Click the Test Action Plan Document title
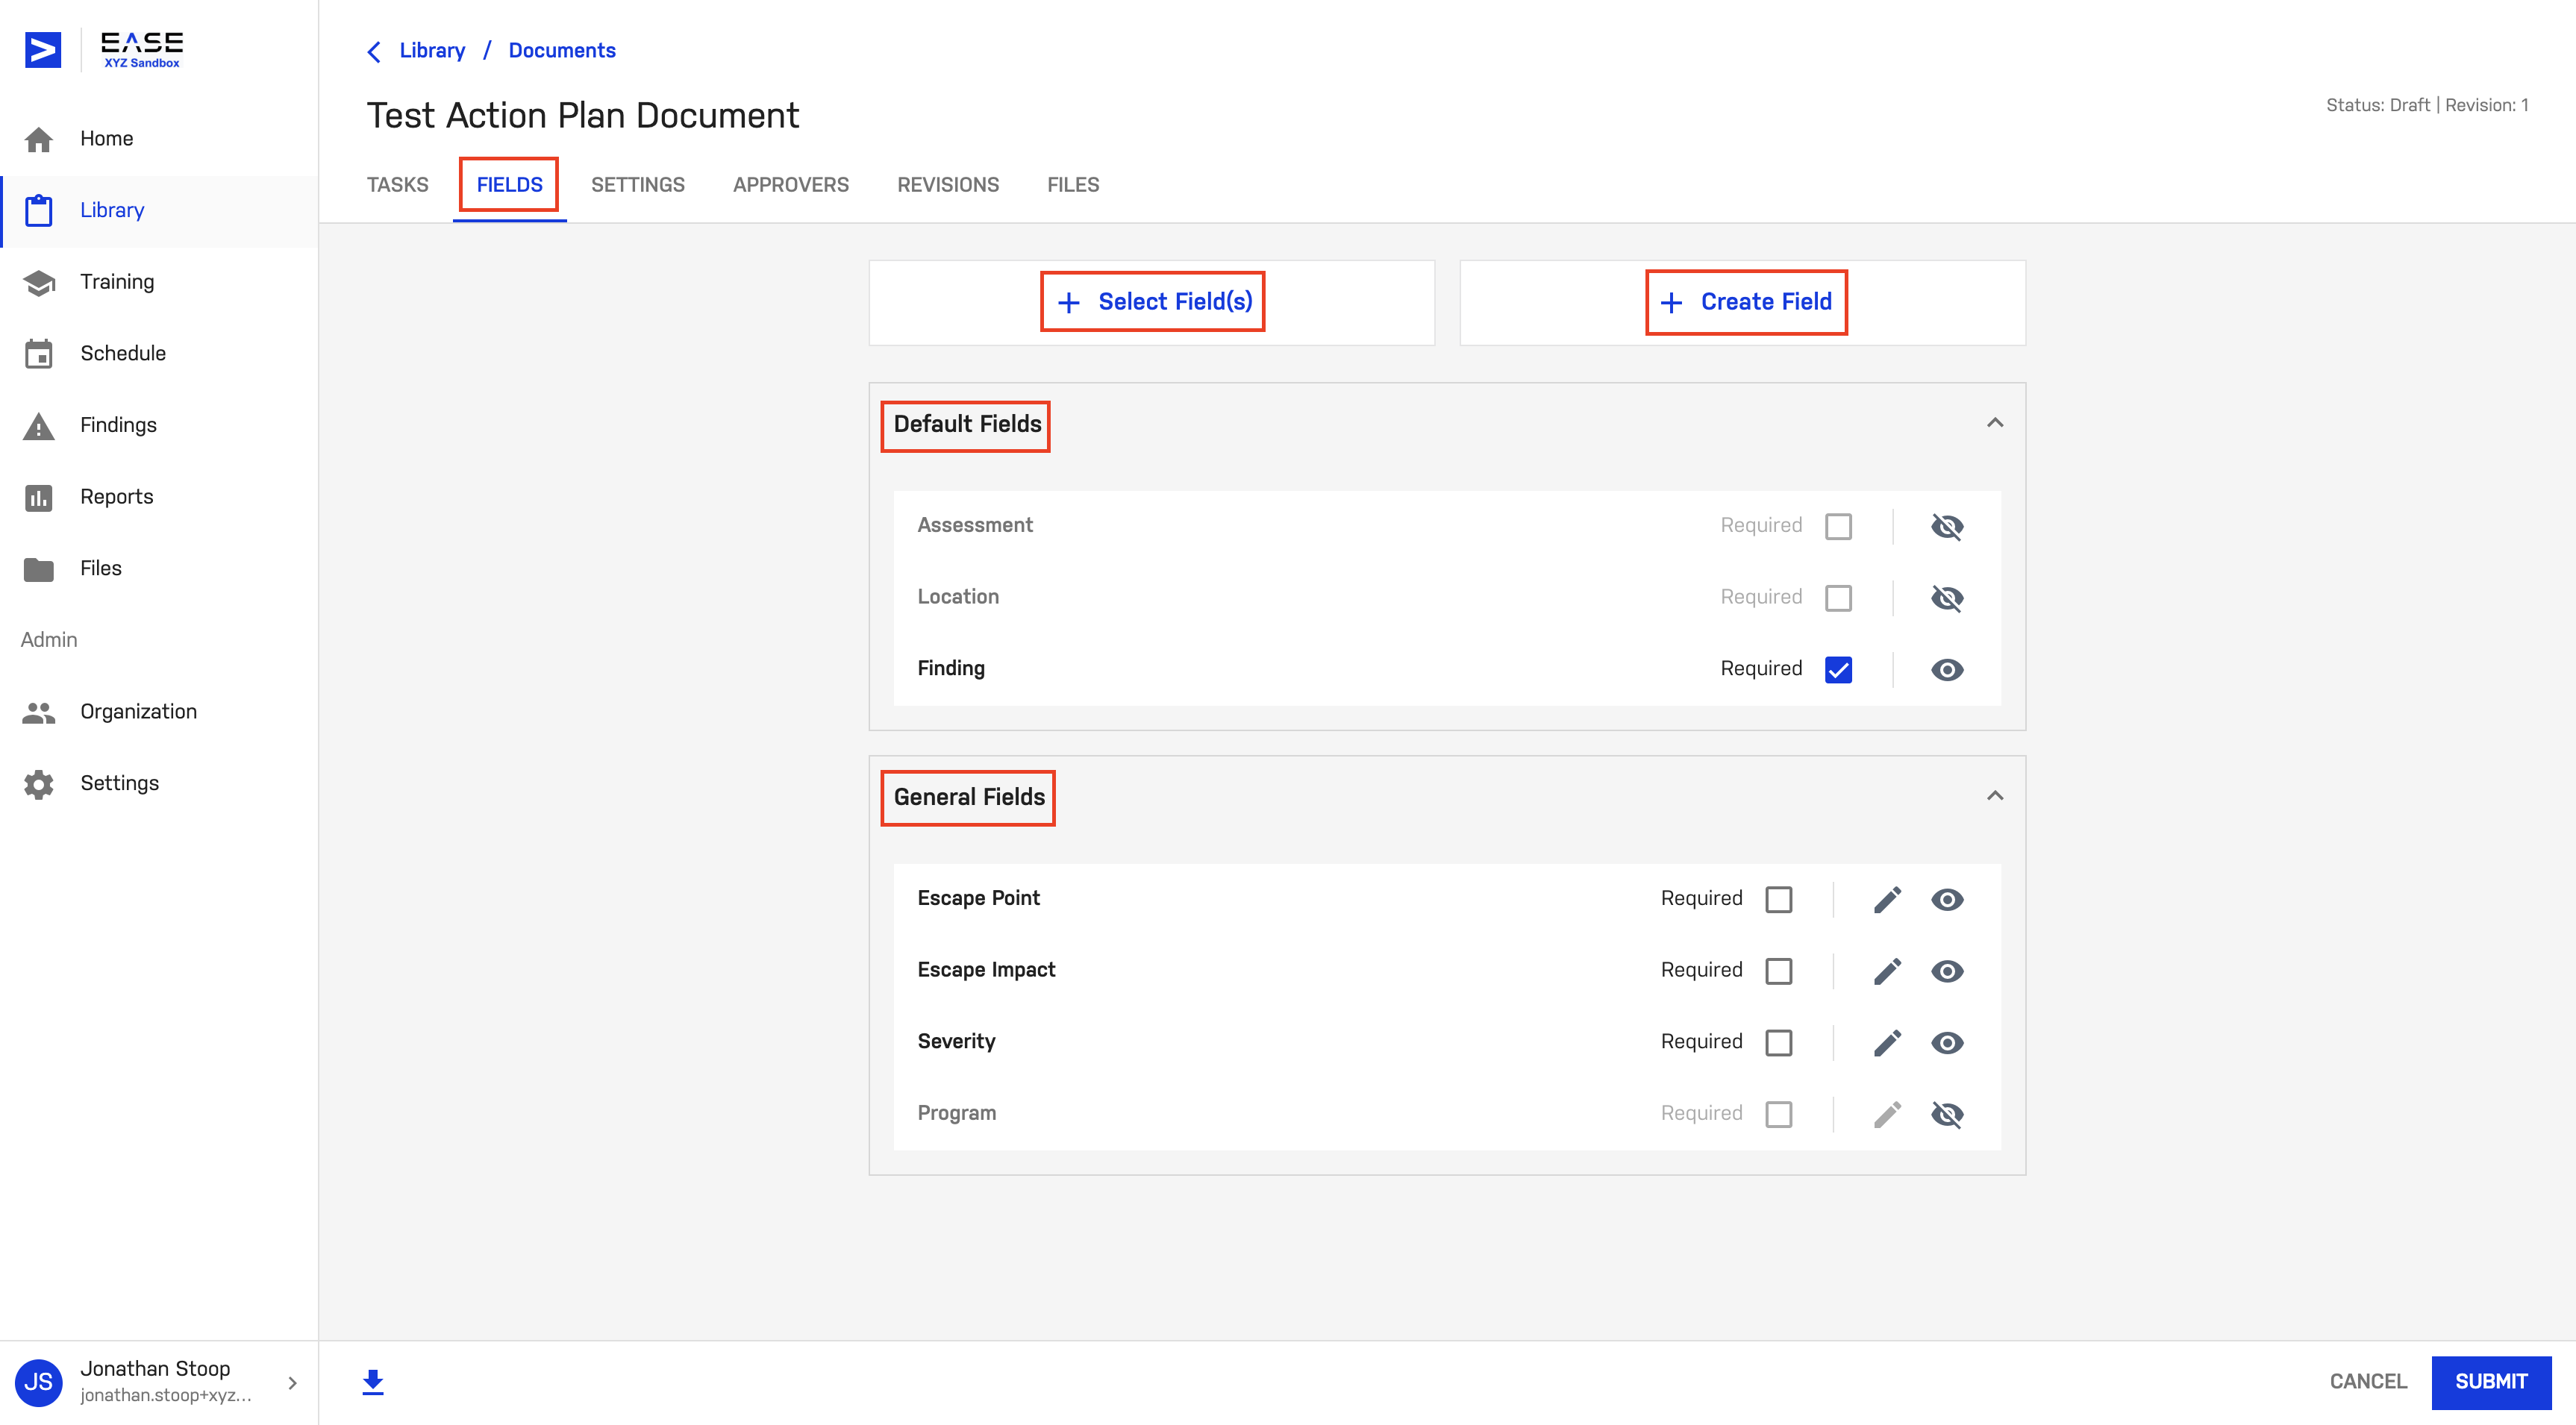 point(583,116)
